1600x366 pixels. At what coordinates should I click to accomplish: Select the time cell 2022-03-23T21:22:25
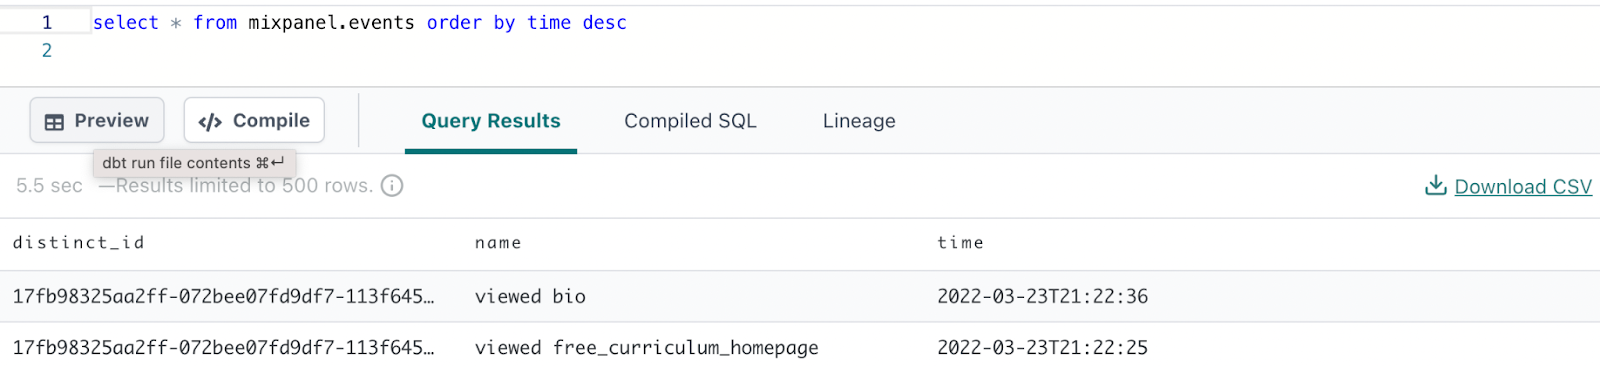point(1042,348)
